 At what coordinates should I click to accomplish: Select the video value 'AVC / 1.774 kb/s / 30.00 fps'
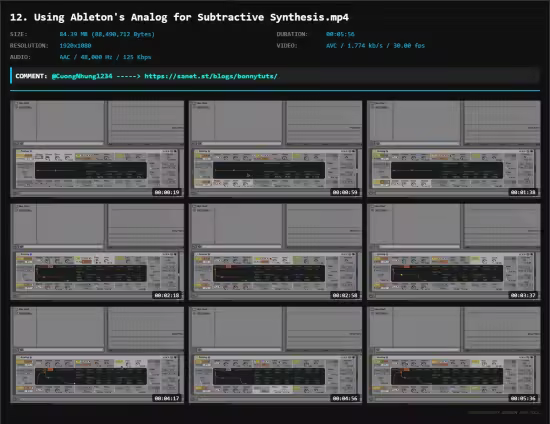coord(375,46)
